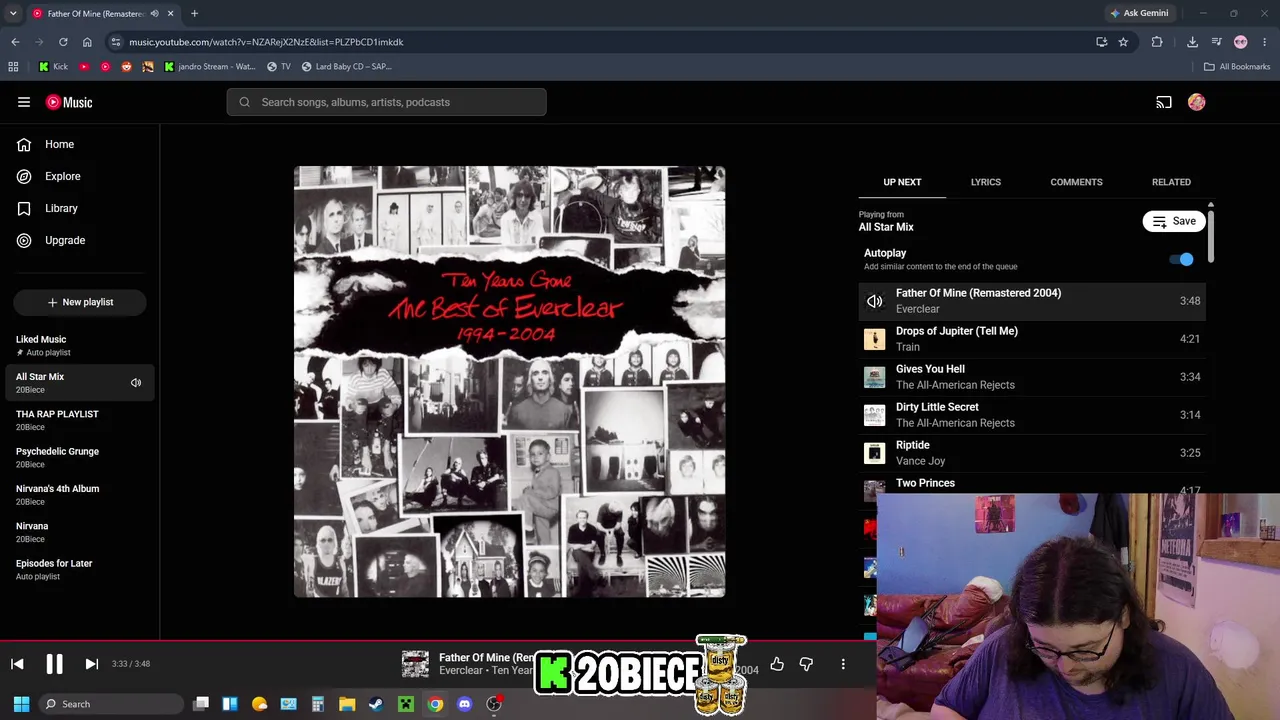The height and width of the screenshot is (720, 1280).
Task: Click the Everclear album cover art
Action: click(509, 382)
